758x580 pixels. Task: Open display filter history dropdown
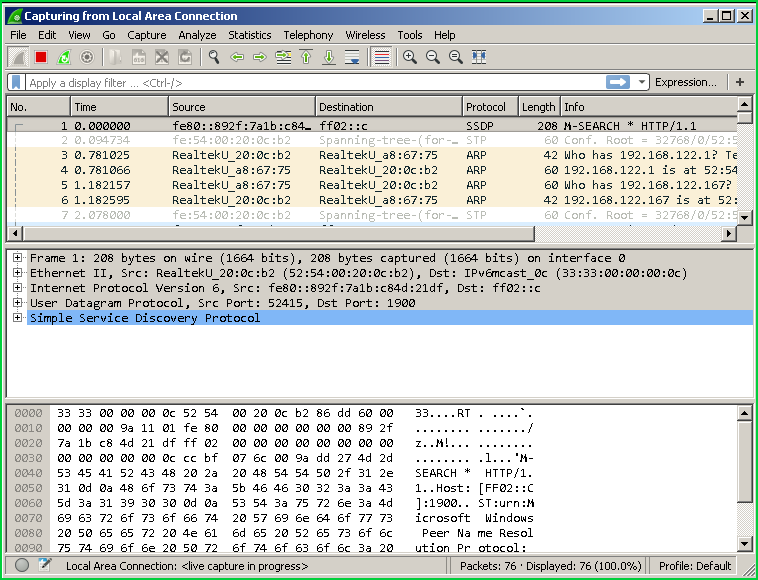pyautogui.click(x=641, y=83)
